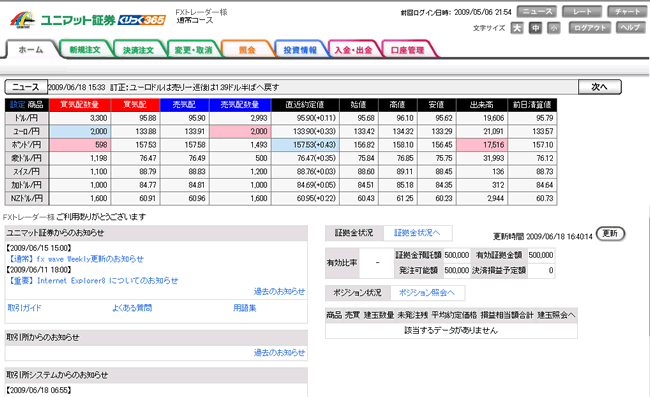Click the 直近約定値 column header
The width and height of the screenshot is (650, 397).
coord(305,105)
